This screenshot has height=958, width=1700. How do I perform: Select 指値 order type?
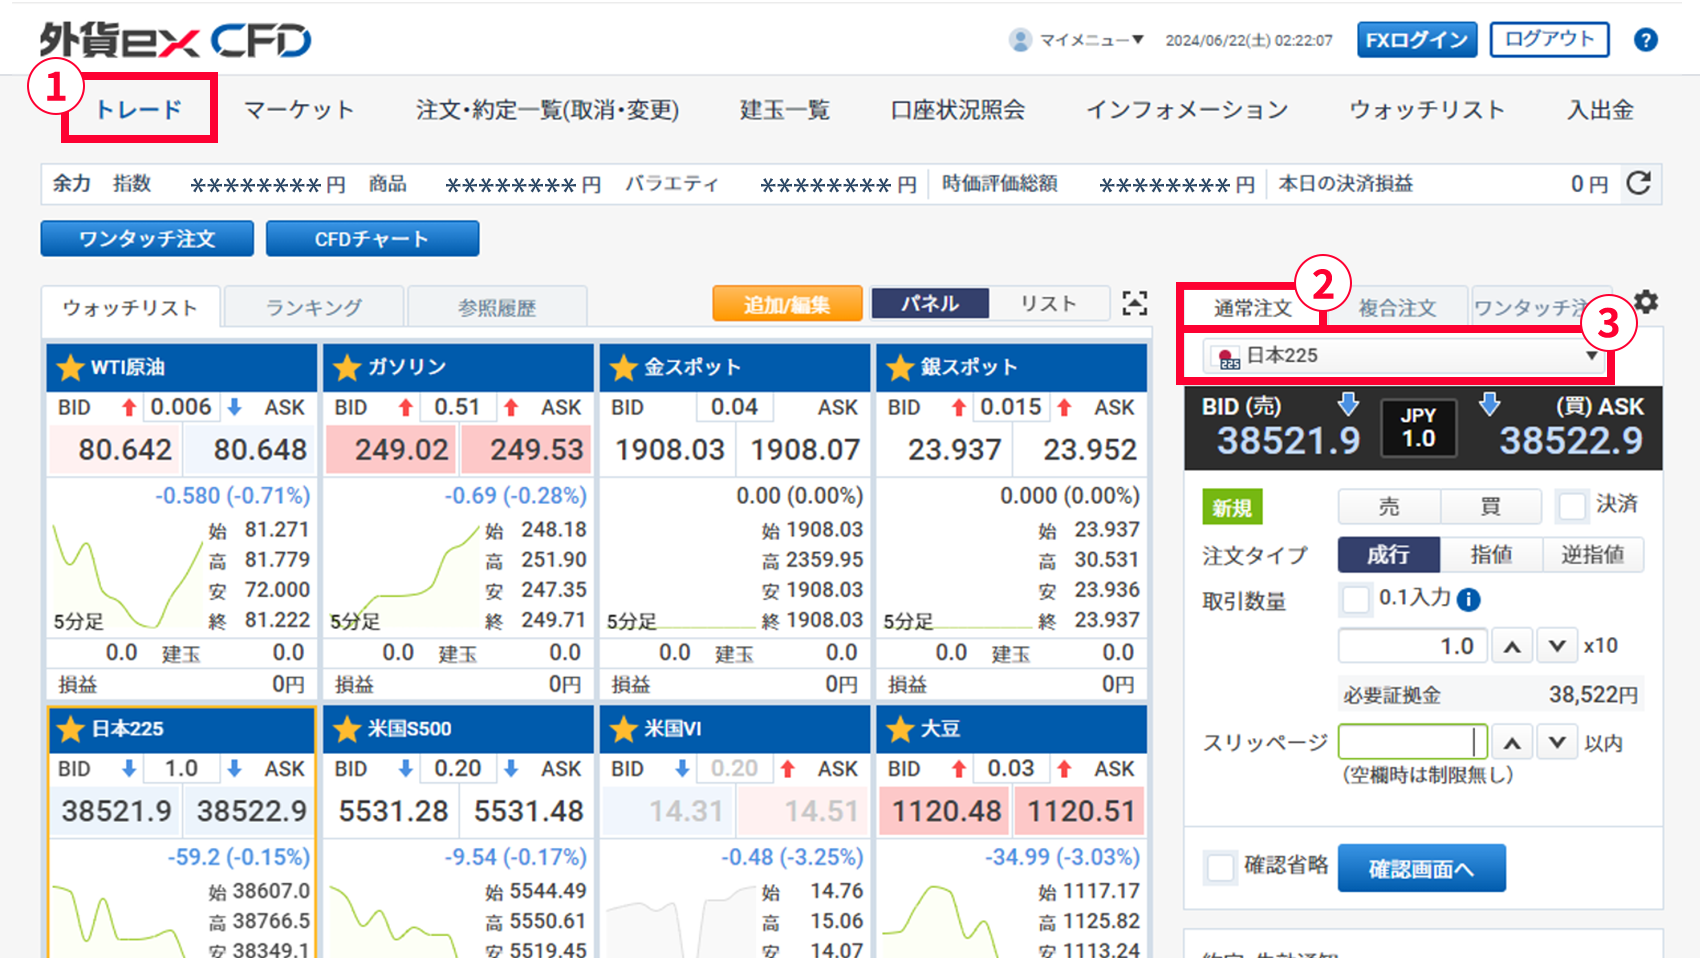(x=1490, y=555)
